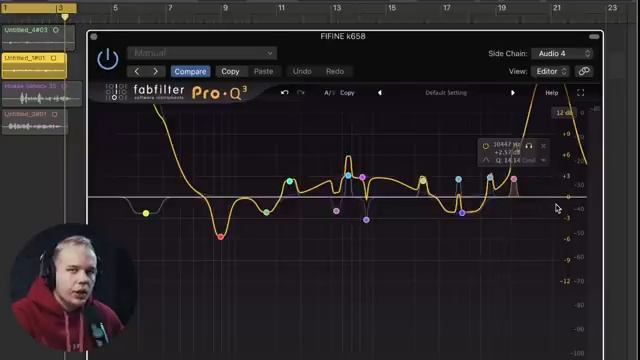640x360 pixels.
Task: Open the Default Setting preset menu
Action: point(446,93)
